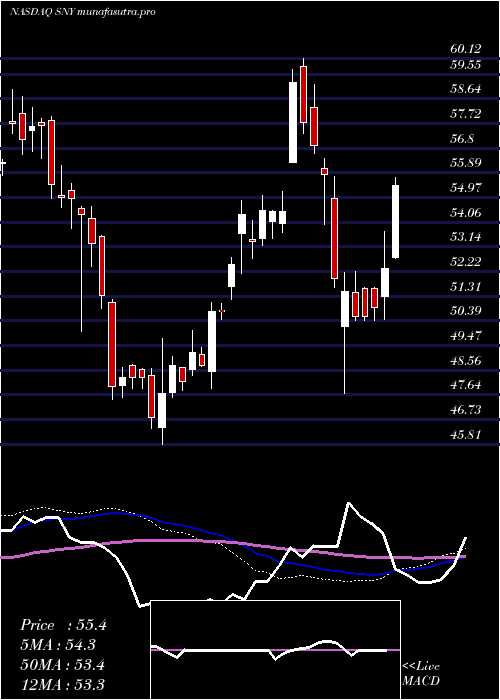
Task: Click the <<Live MACD label
Action: (421, 674)
